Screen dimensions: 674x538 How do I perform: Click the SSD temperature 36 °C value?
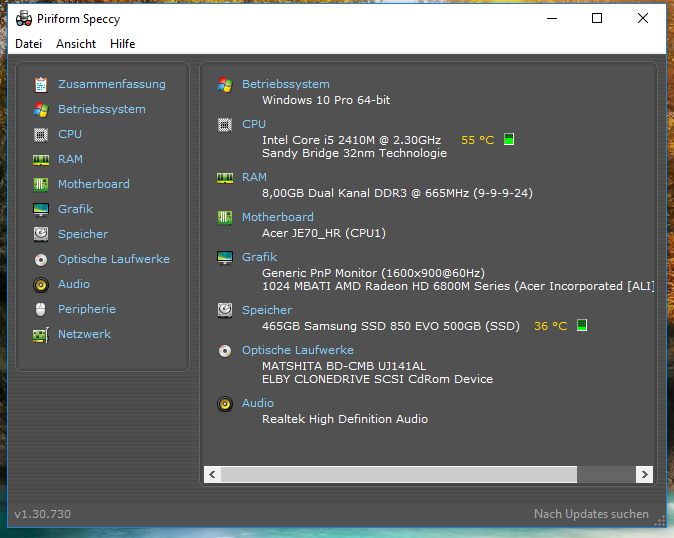point(551,326)
